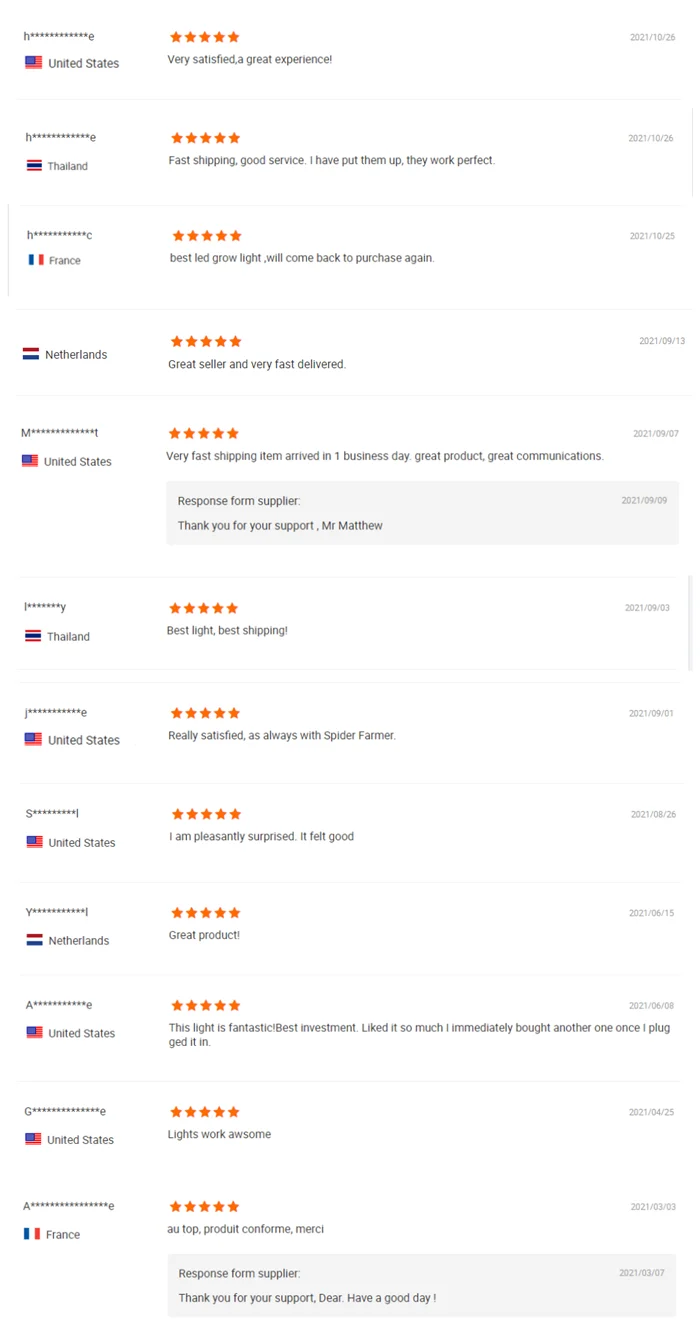Screen dimensions: 700x1337
Task: Click reviewer name starting with G
Action: (x=65, y=1111)
